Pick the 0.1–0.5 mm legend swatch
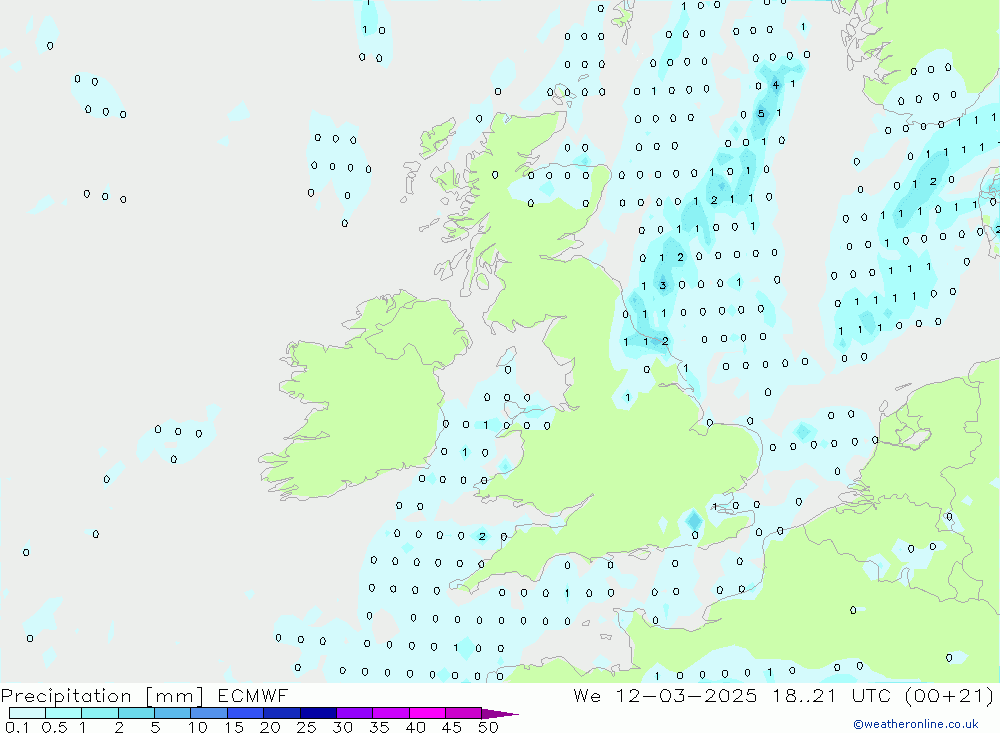Image resolution: width=1000 pixels, height=733 pixels. 27,713
